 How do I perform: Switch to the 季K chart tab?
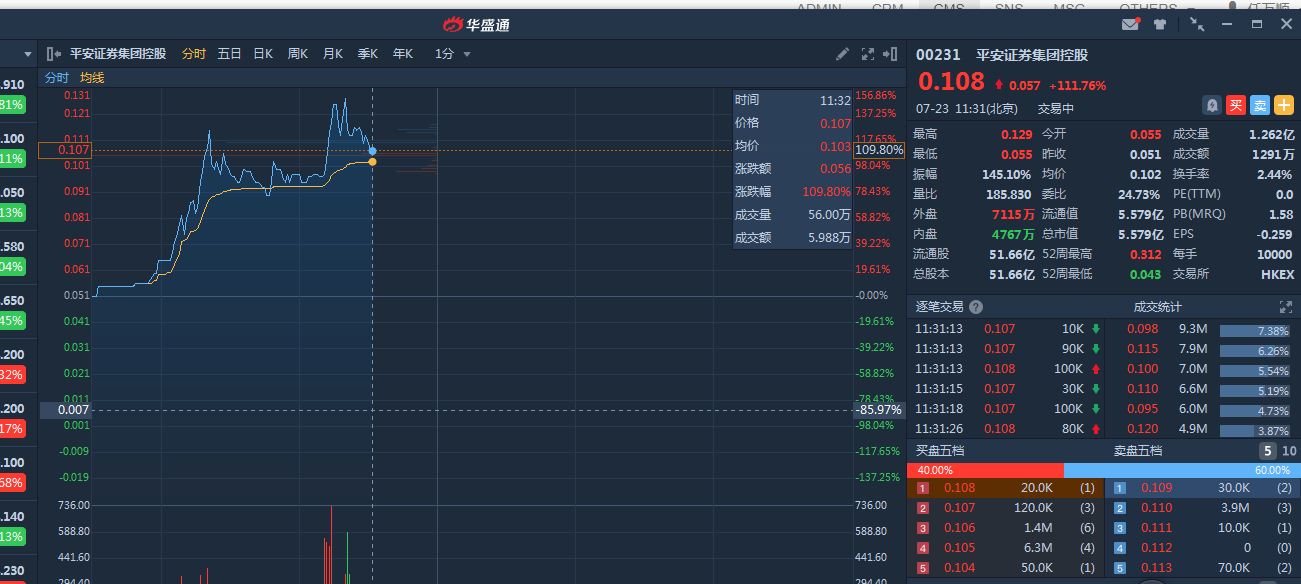pos(368,54)
